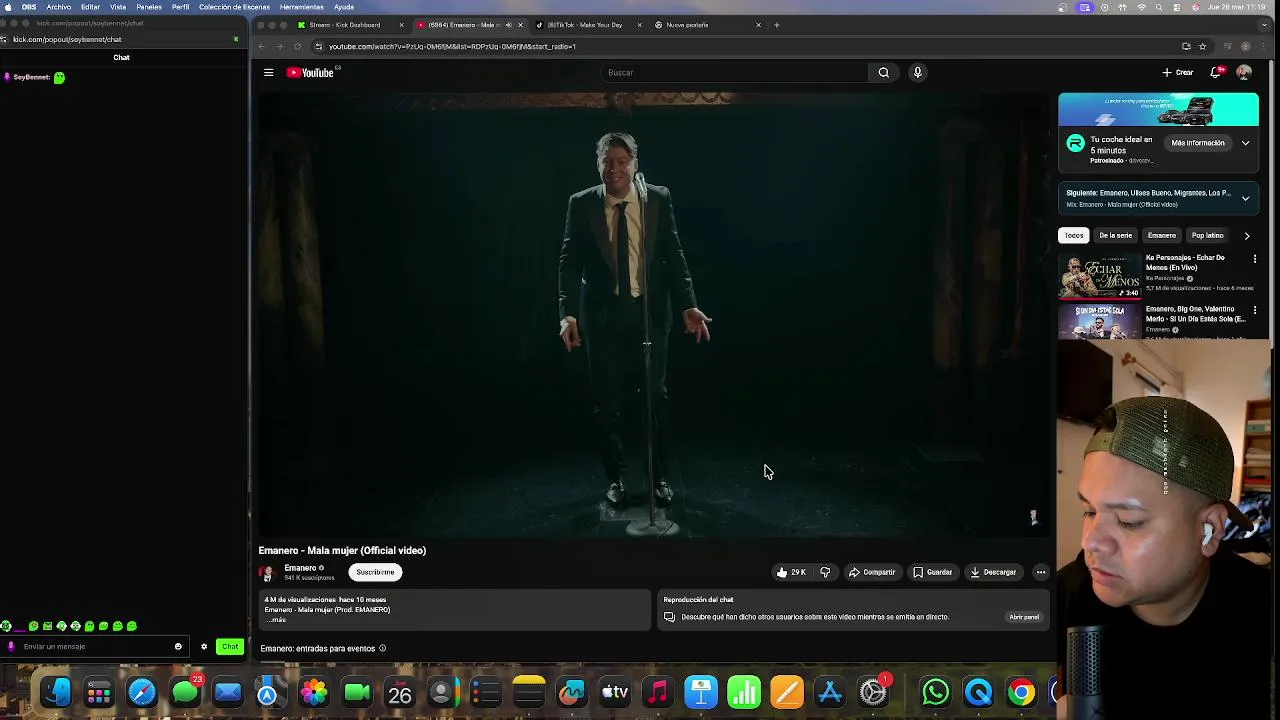
Task: Click the Buscar search field
Action: click(x=735, y=72)
